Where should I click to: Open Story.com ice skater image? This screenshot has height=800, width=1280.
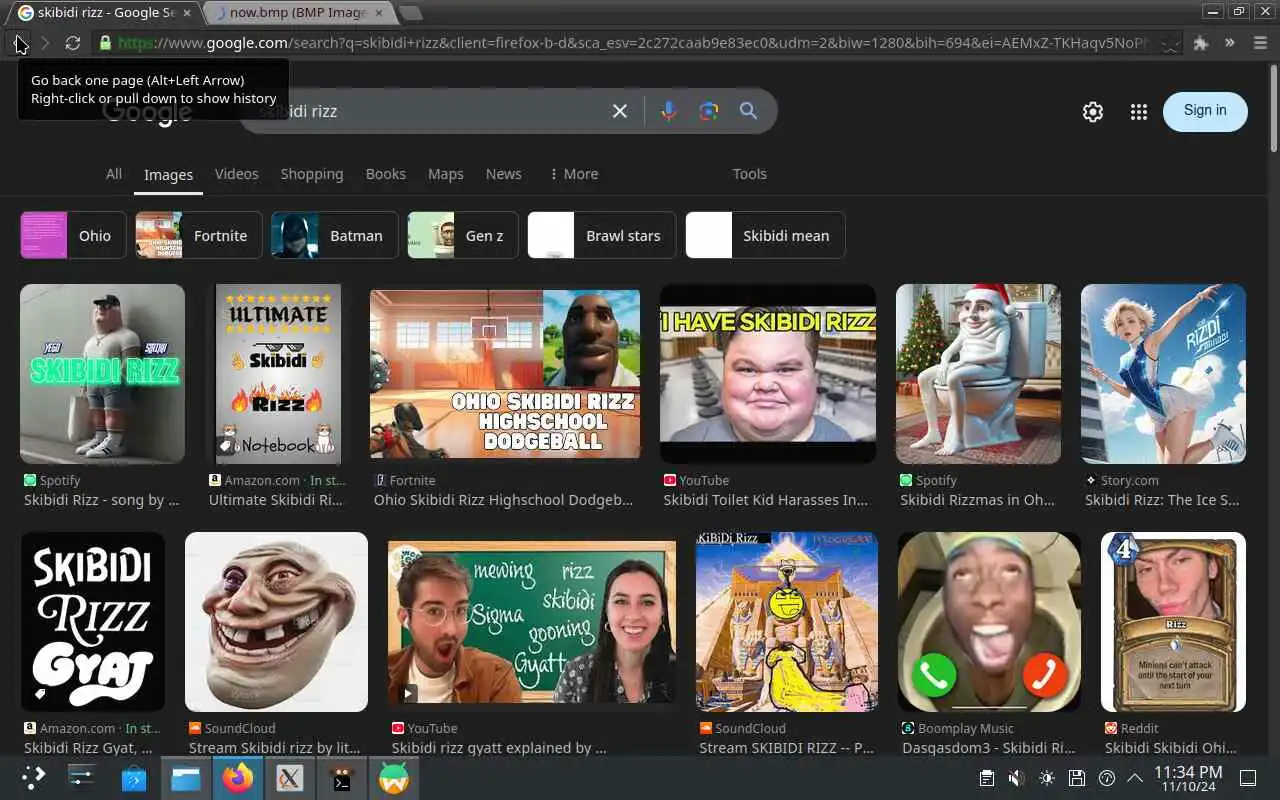tap(1163, 374)
